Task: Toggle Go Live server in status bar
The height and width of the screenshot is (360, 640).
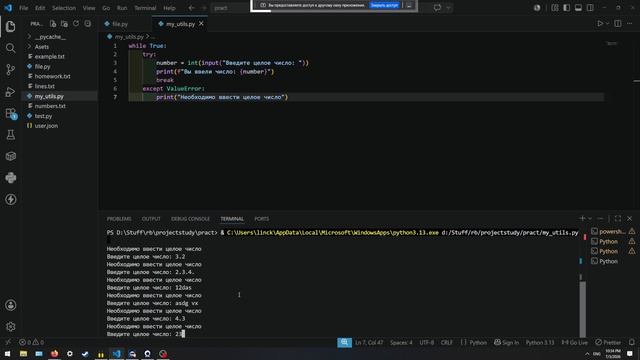Action: (x=575, y=342)
